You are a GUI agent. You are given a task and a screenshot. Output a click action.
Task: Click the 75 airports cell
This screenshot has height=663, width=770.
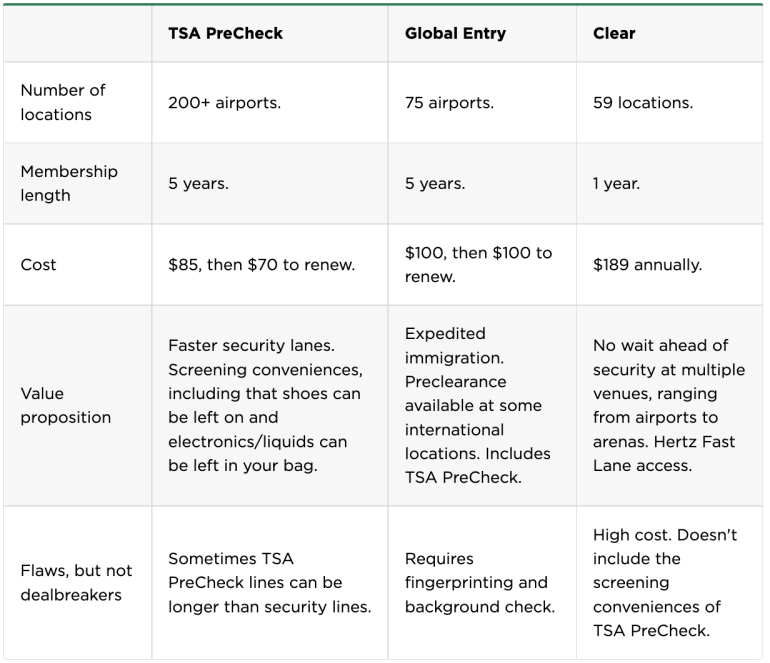(x=449, y=102)
